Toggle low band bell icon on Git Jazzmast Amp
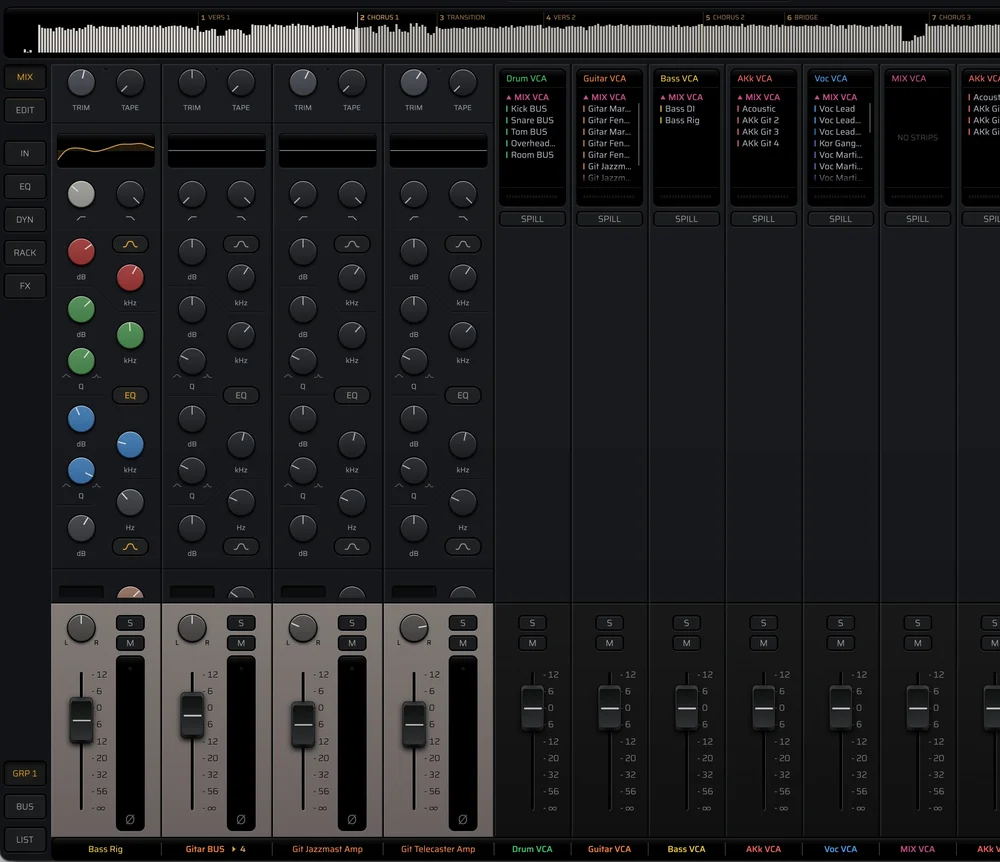 click(x=352, y=546)
